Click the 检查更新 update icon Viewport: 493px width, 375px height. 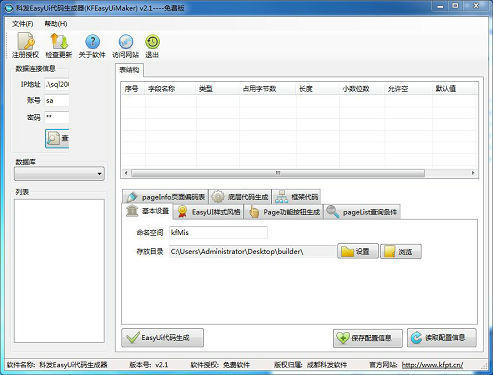59,46
